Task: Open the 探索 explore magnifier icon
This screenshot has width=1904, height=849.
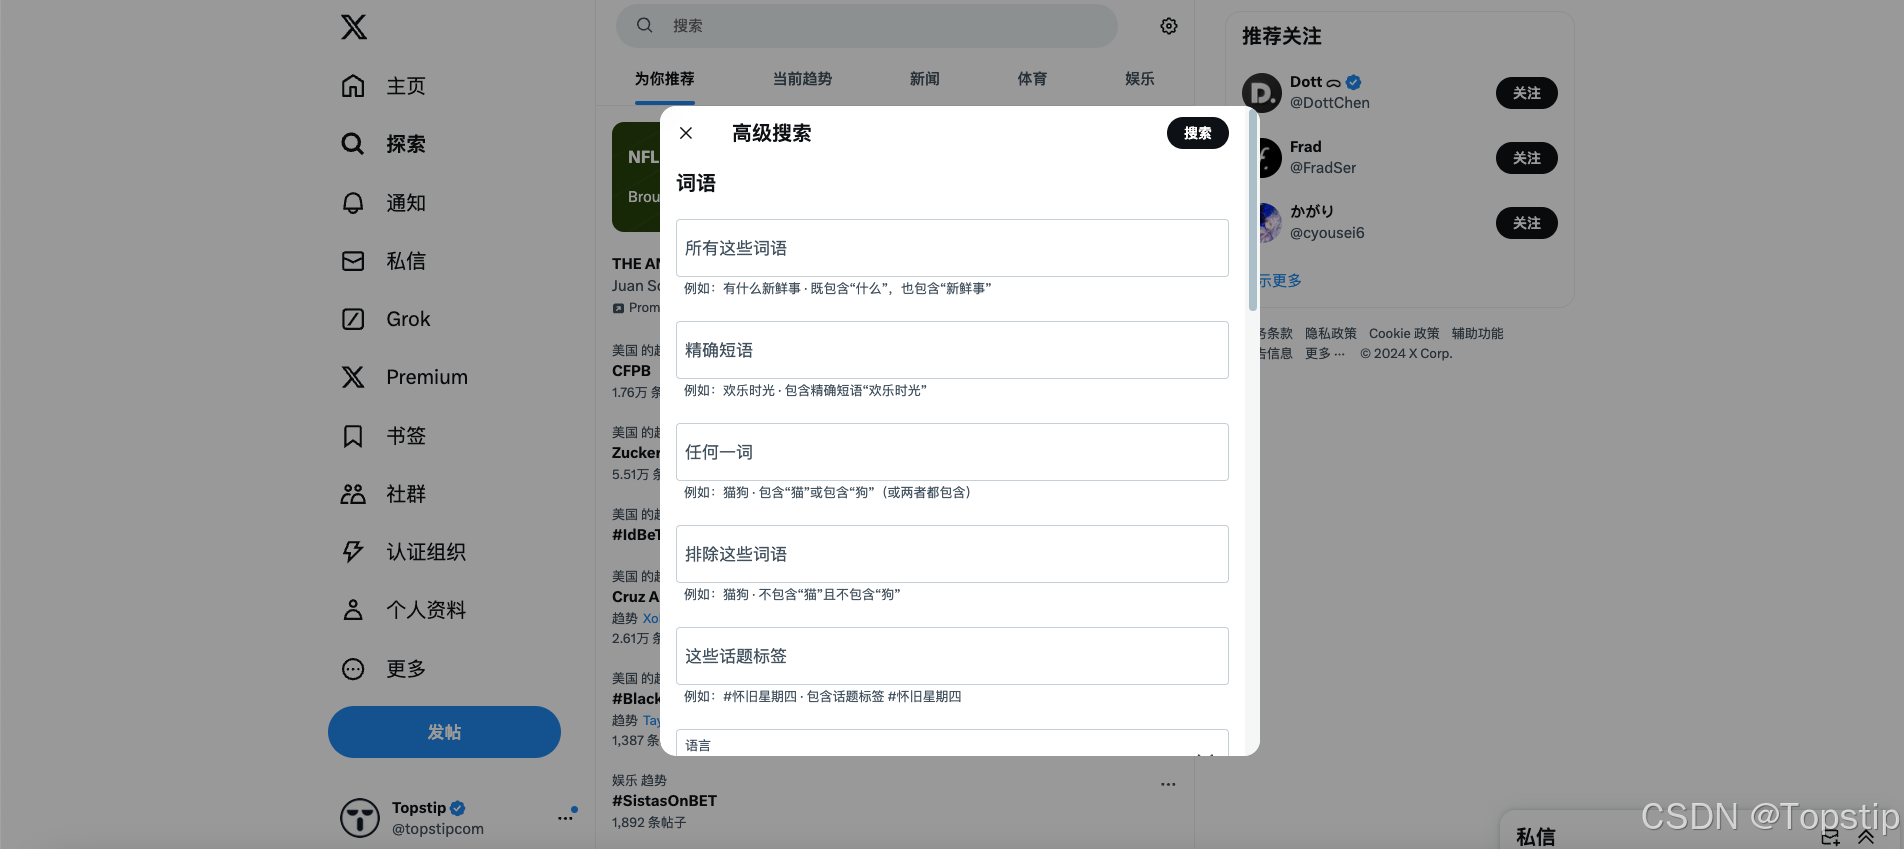Action: coord(353,144)
